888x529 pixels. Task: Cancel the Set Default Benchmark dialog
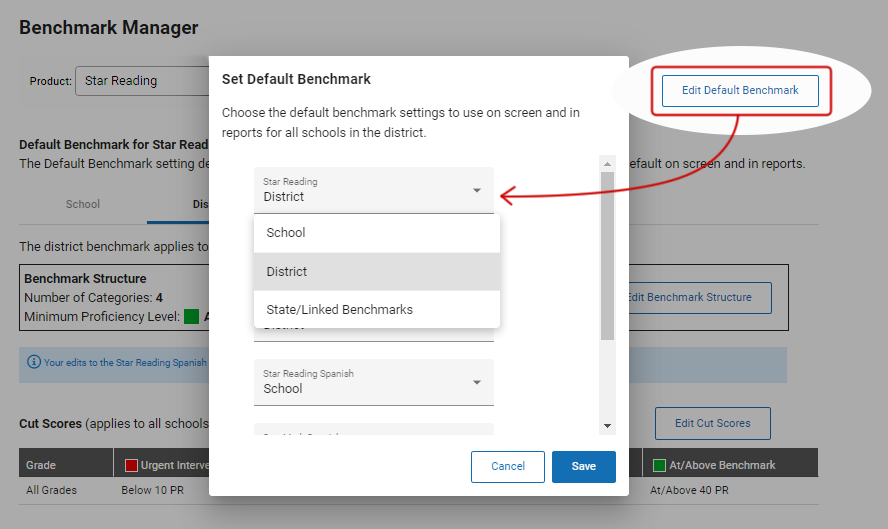click(508, 466)
